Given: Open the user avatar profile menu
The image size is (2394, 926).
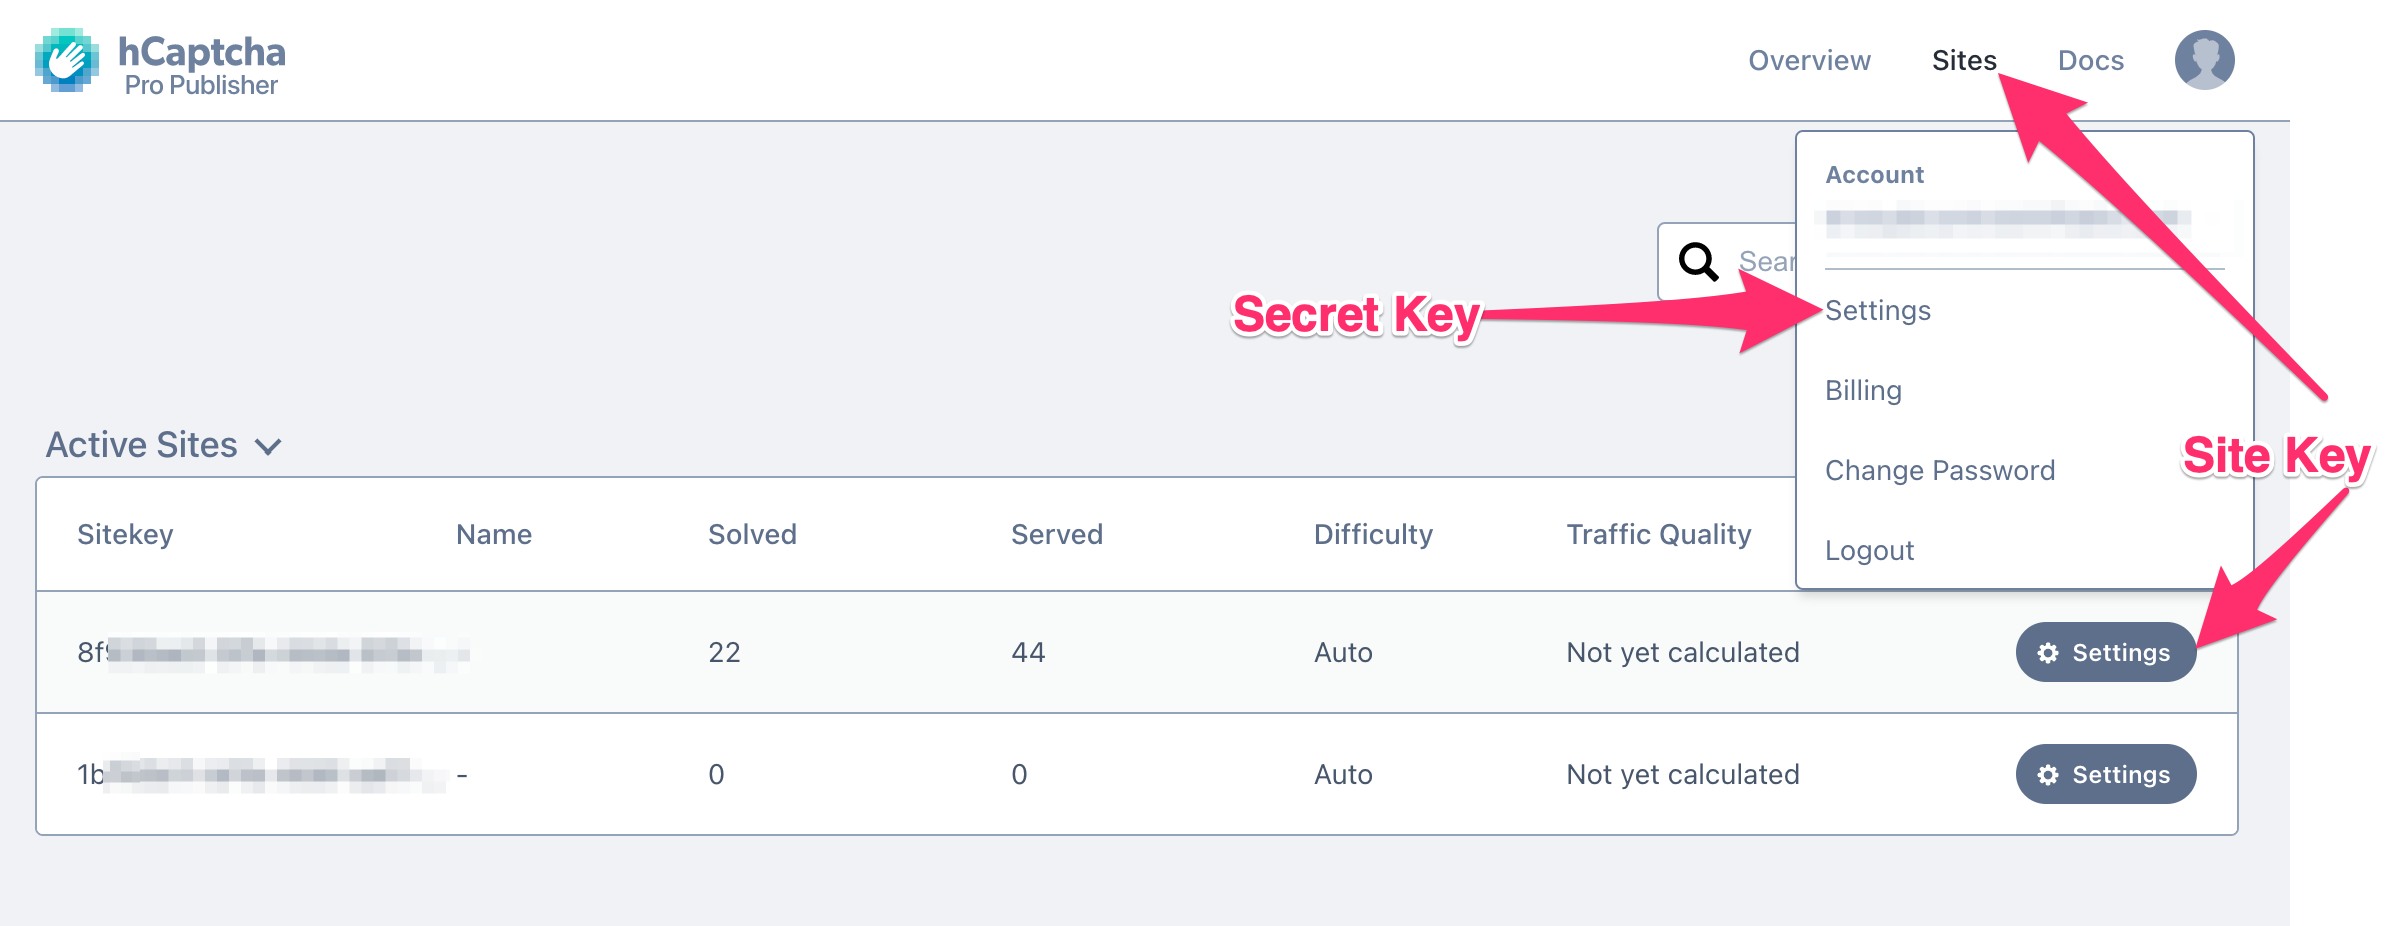Looking at the screenshot, I should (2204, 60).
